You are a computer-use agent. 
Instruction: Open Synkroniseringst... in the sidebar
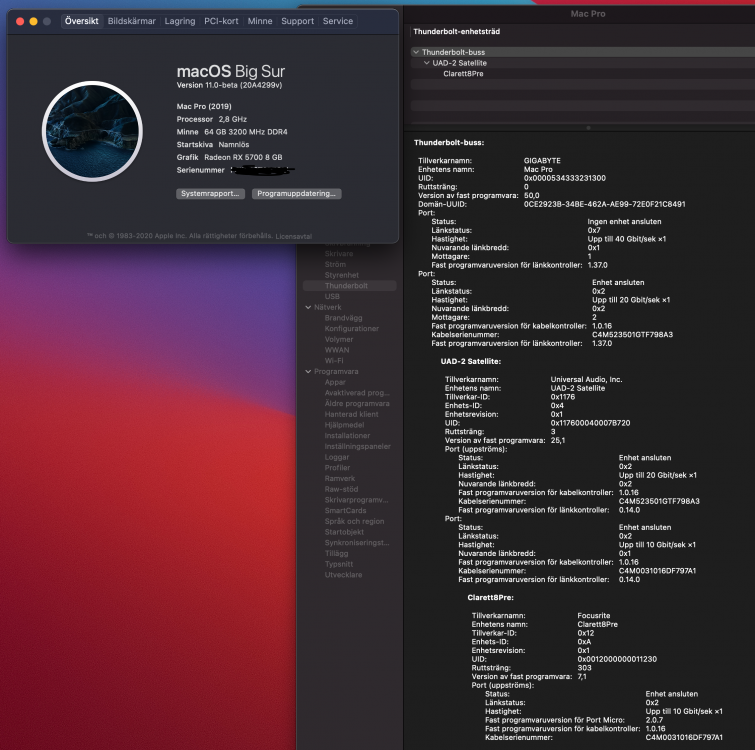[x=357, y=543]
